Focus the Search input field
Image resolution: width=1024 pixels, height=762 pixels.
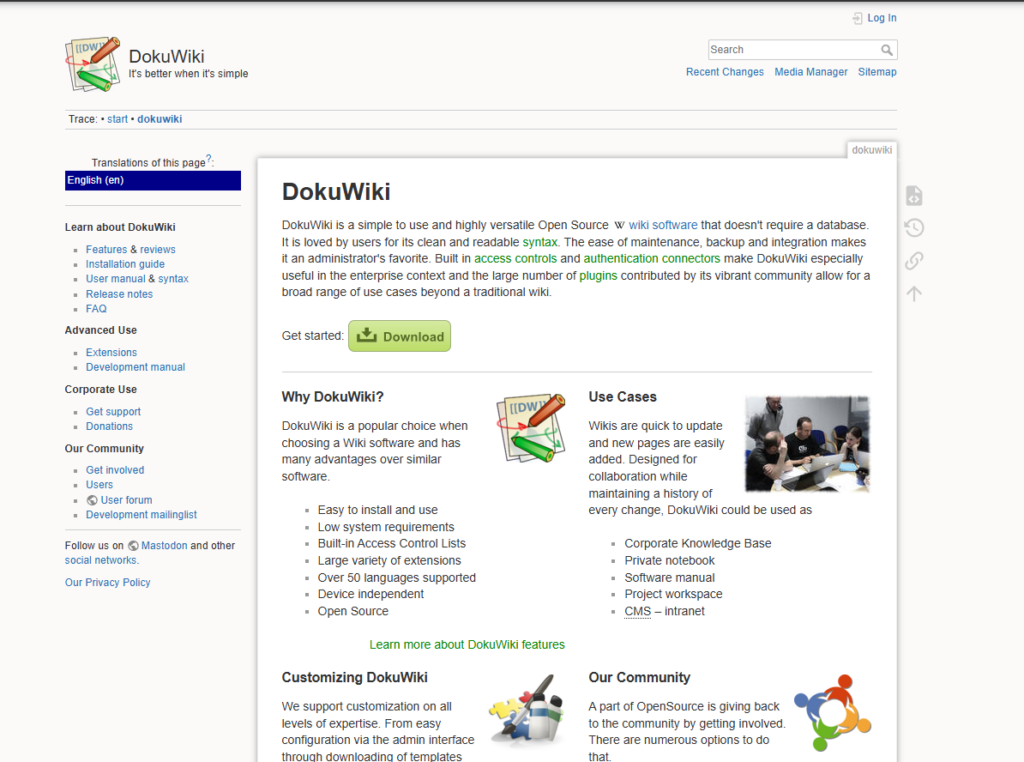point(792,50)
